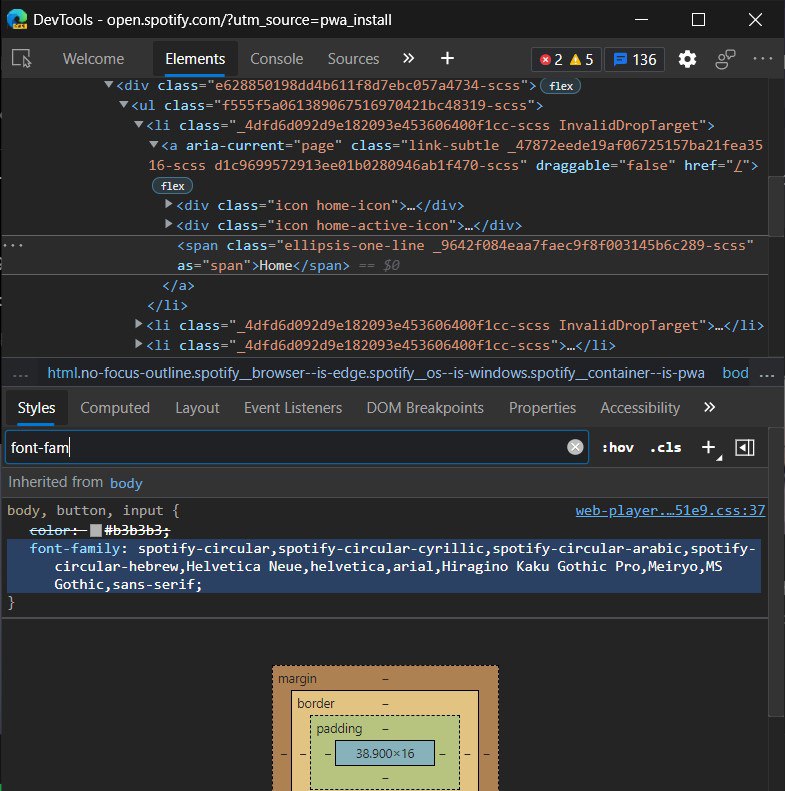Click the Elements tree vertical scrollbar
The height and width of the screenshot is (791, 785).
(x=776, y=206)
